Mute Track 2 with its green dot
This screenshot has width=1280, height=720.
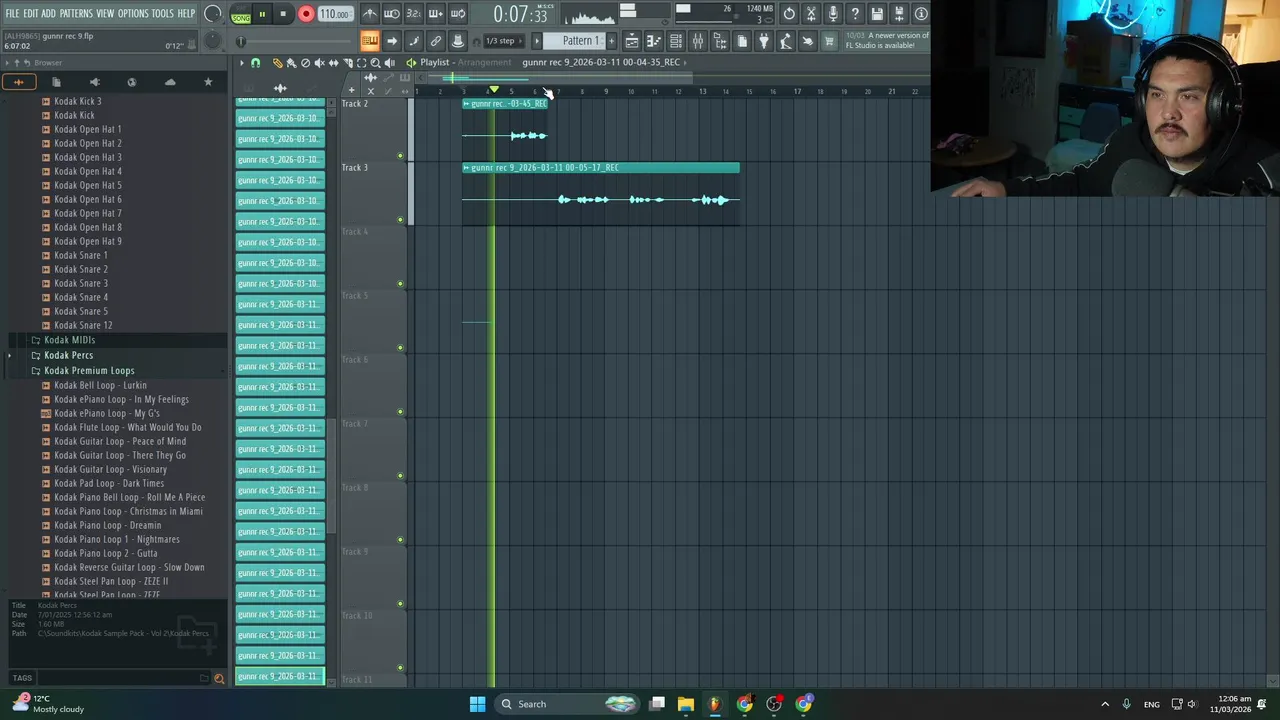coord(400,156)
